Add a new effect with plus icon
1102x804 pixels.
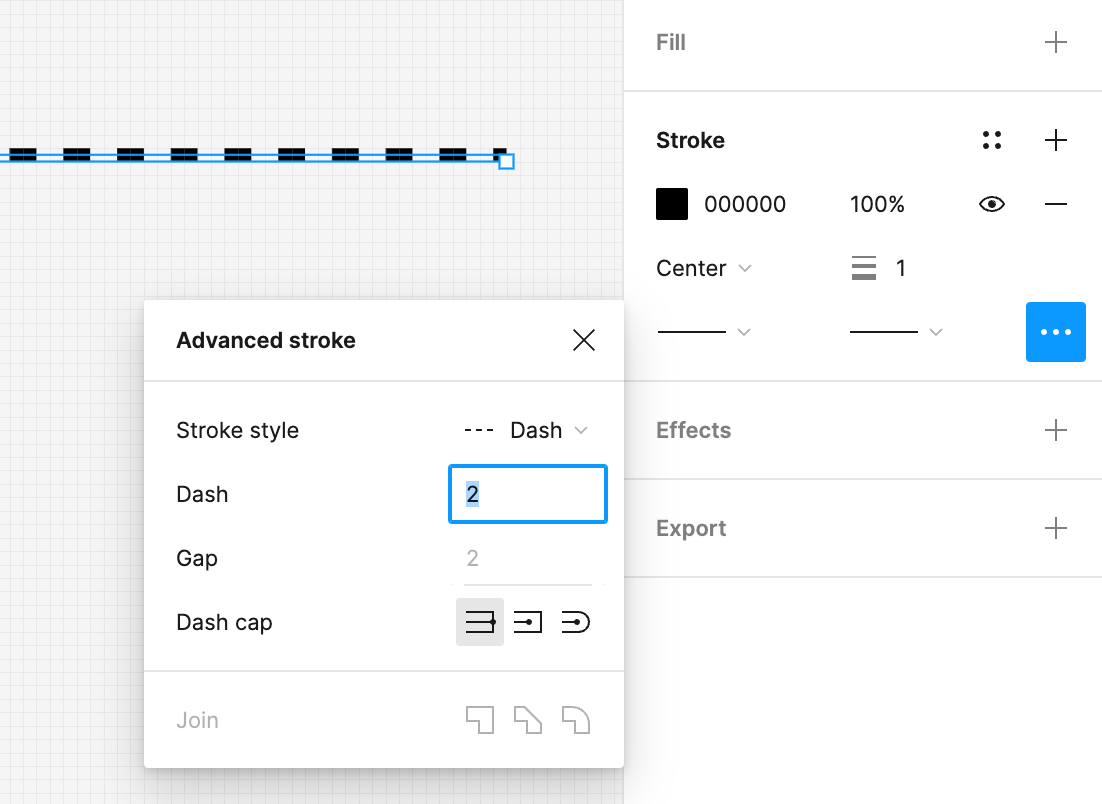tap(1055, 430)
